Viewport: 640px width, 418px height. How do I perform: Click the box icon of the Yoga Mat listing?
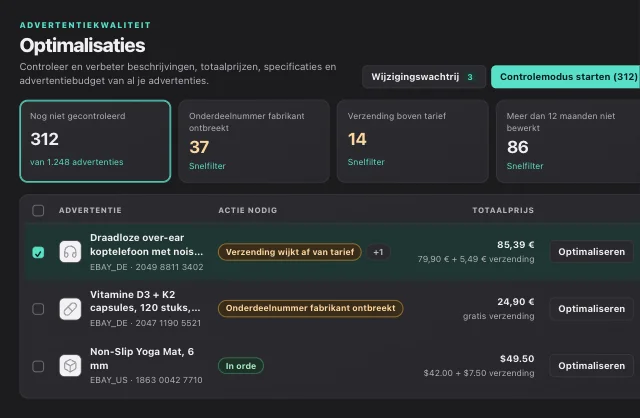[x=70, y=366]
